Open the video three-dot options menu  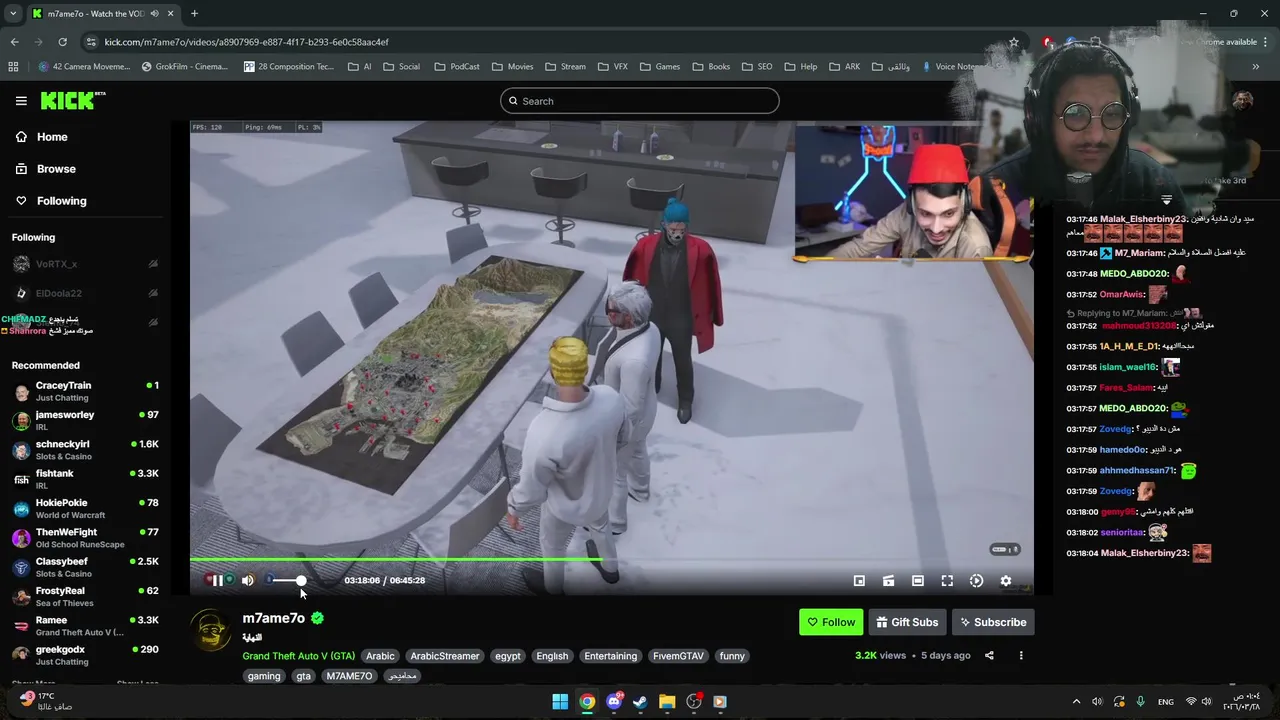point(1021,656)
